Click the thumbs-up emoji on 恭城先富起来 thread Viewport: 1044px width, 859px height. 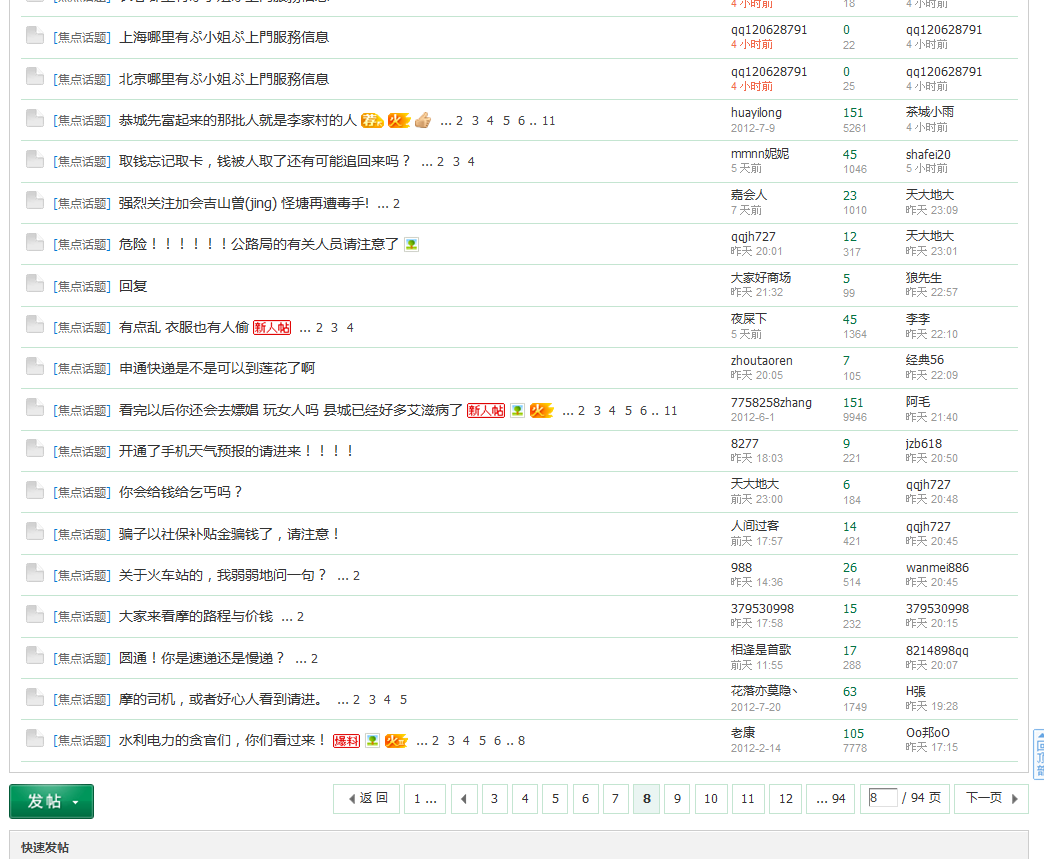(423, 120)
